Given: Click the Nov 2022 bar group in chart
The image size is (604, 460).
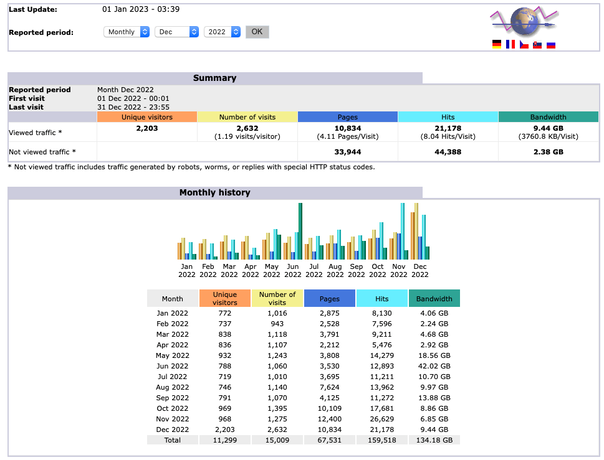Looking at the screenshot, I should 399,231.
